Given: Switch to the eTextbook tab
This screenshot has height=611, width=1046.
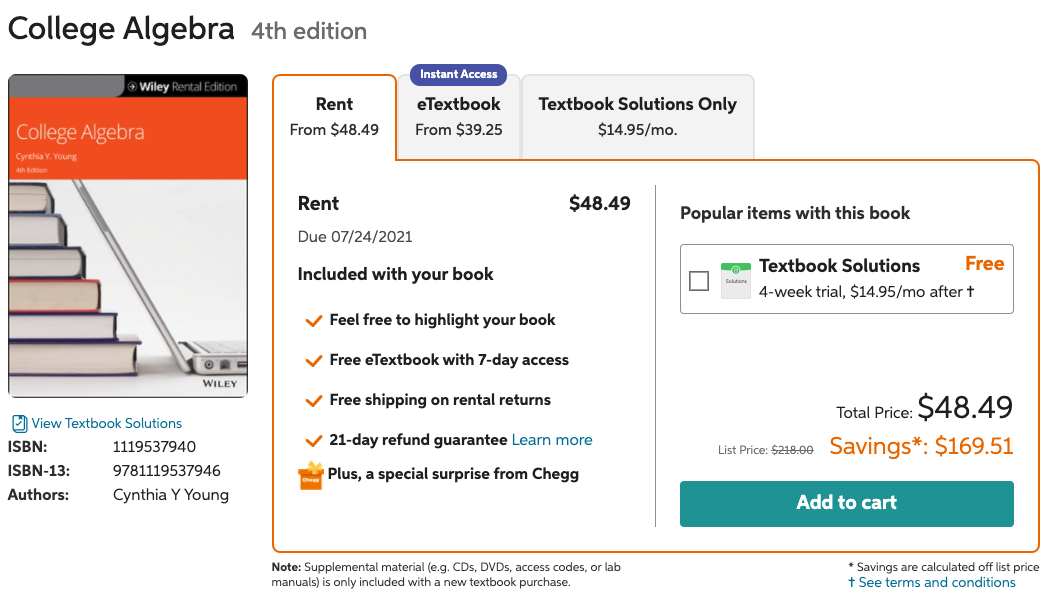Looking at the screenshot, I should click(459, 116).
